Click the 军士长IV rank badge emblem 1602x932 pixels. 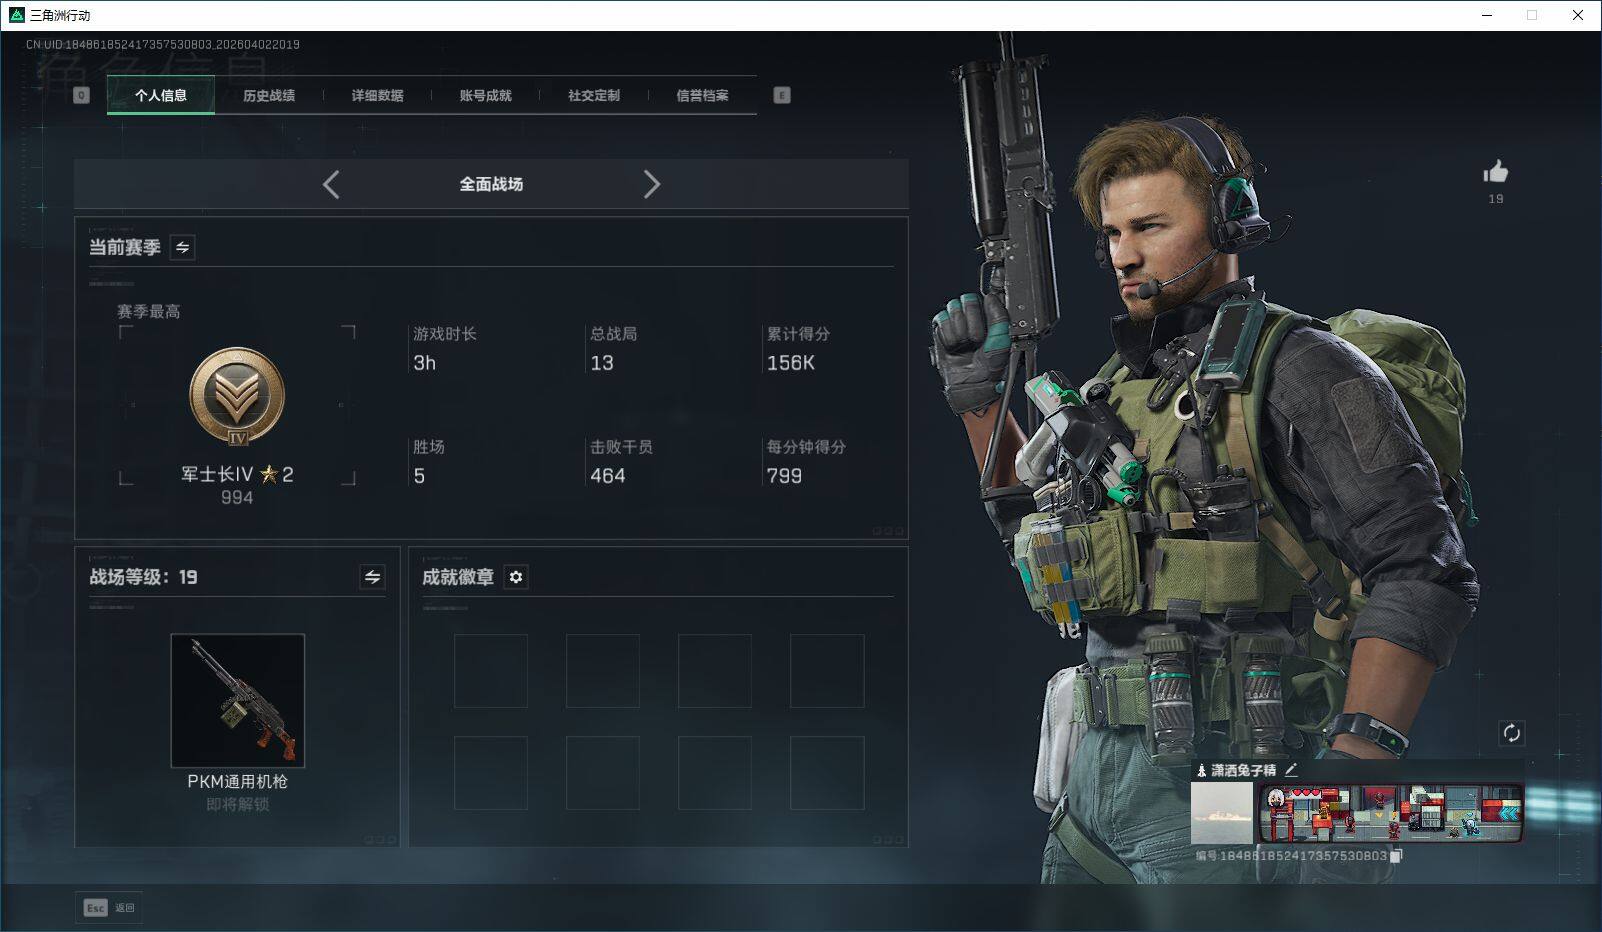[237, 396]
